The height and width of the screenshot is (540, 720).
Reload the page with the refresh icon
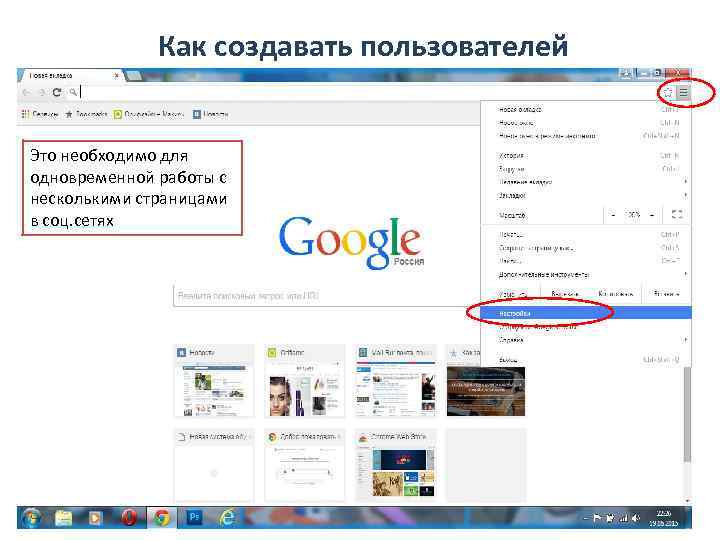click(57, 92)
